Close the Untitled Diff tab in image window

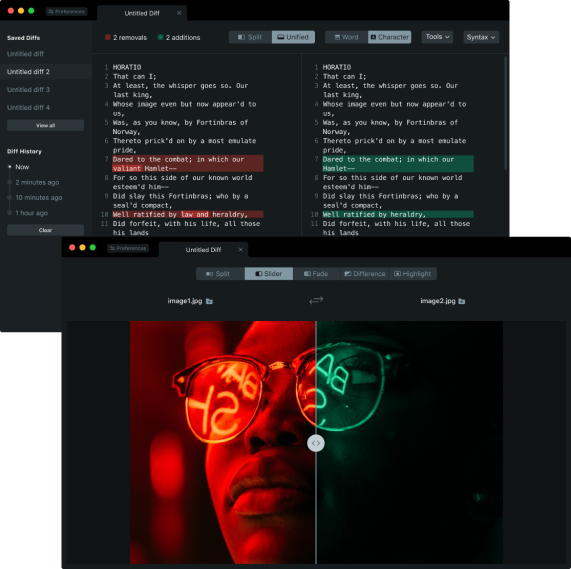240,250
